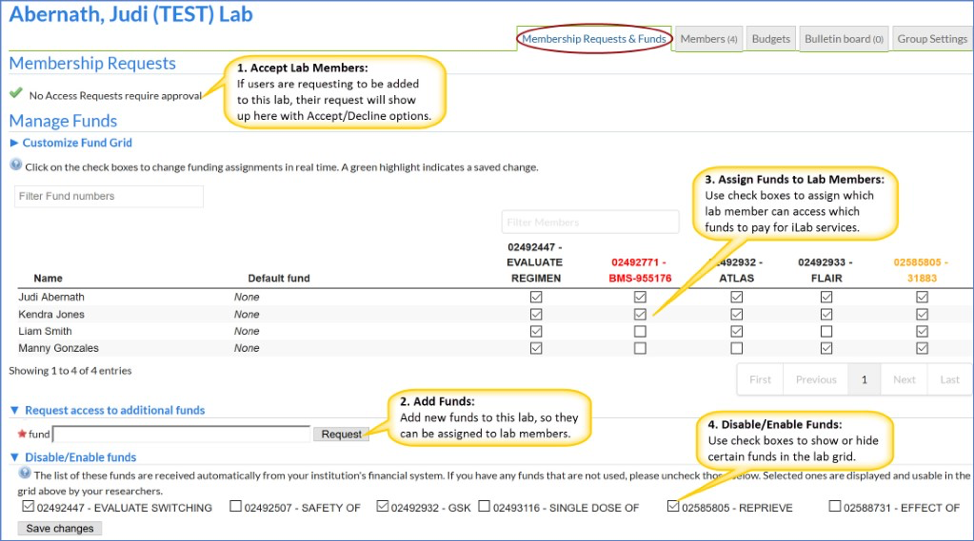The height and width of the screenshot is (541, 974).
Task: Click the Showing 1 to 4 of 4 entries text
Action: [x=70, y=371]
